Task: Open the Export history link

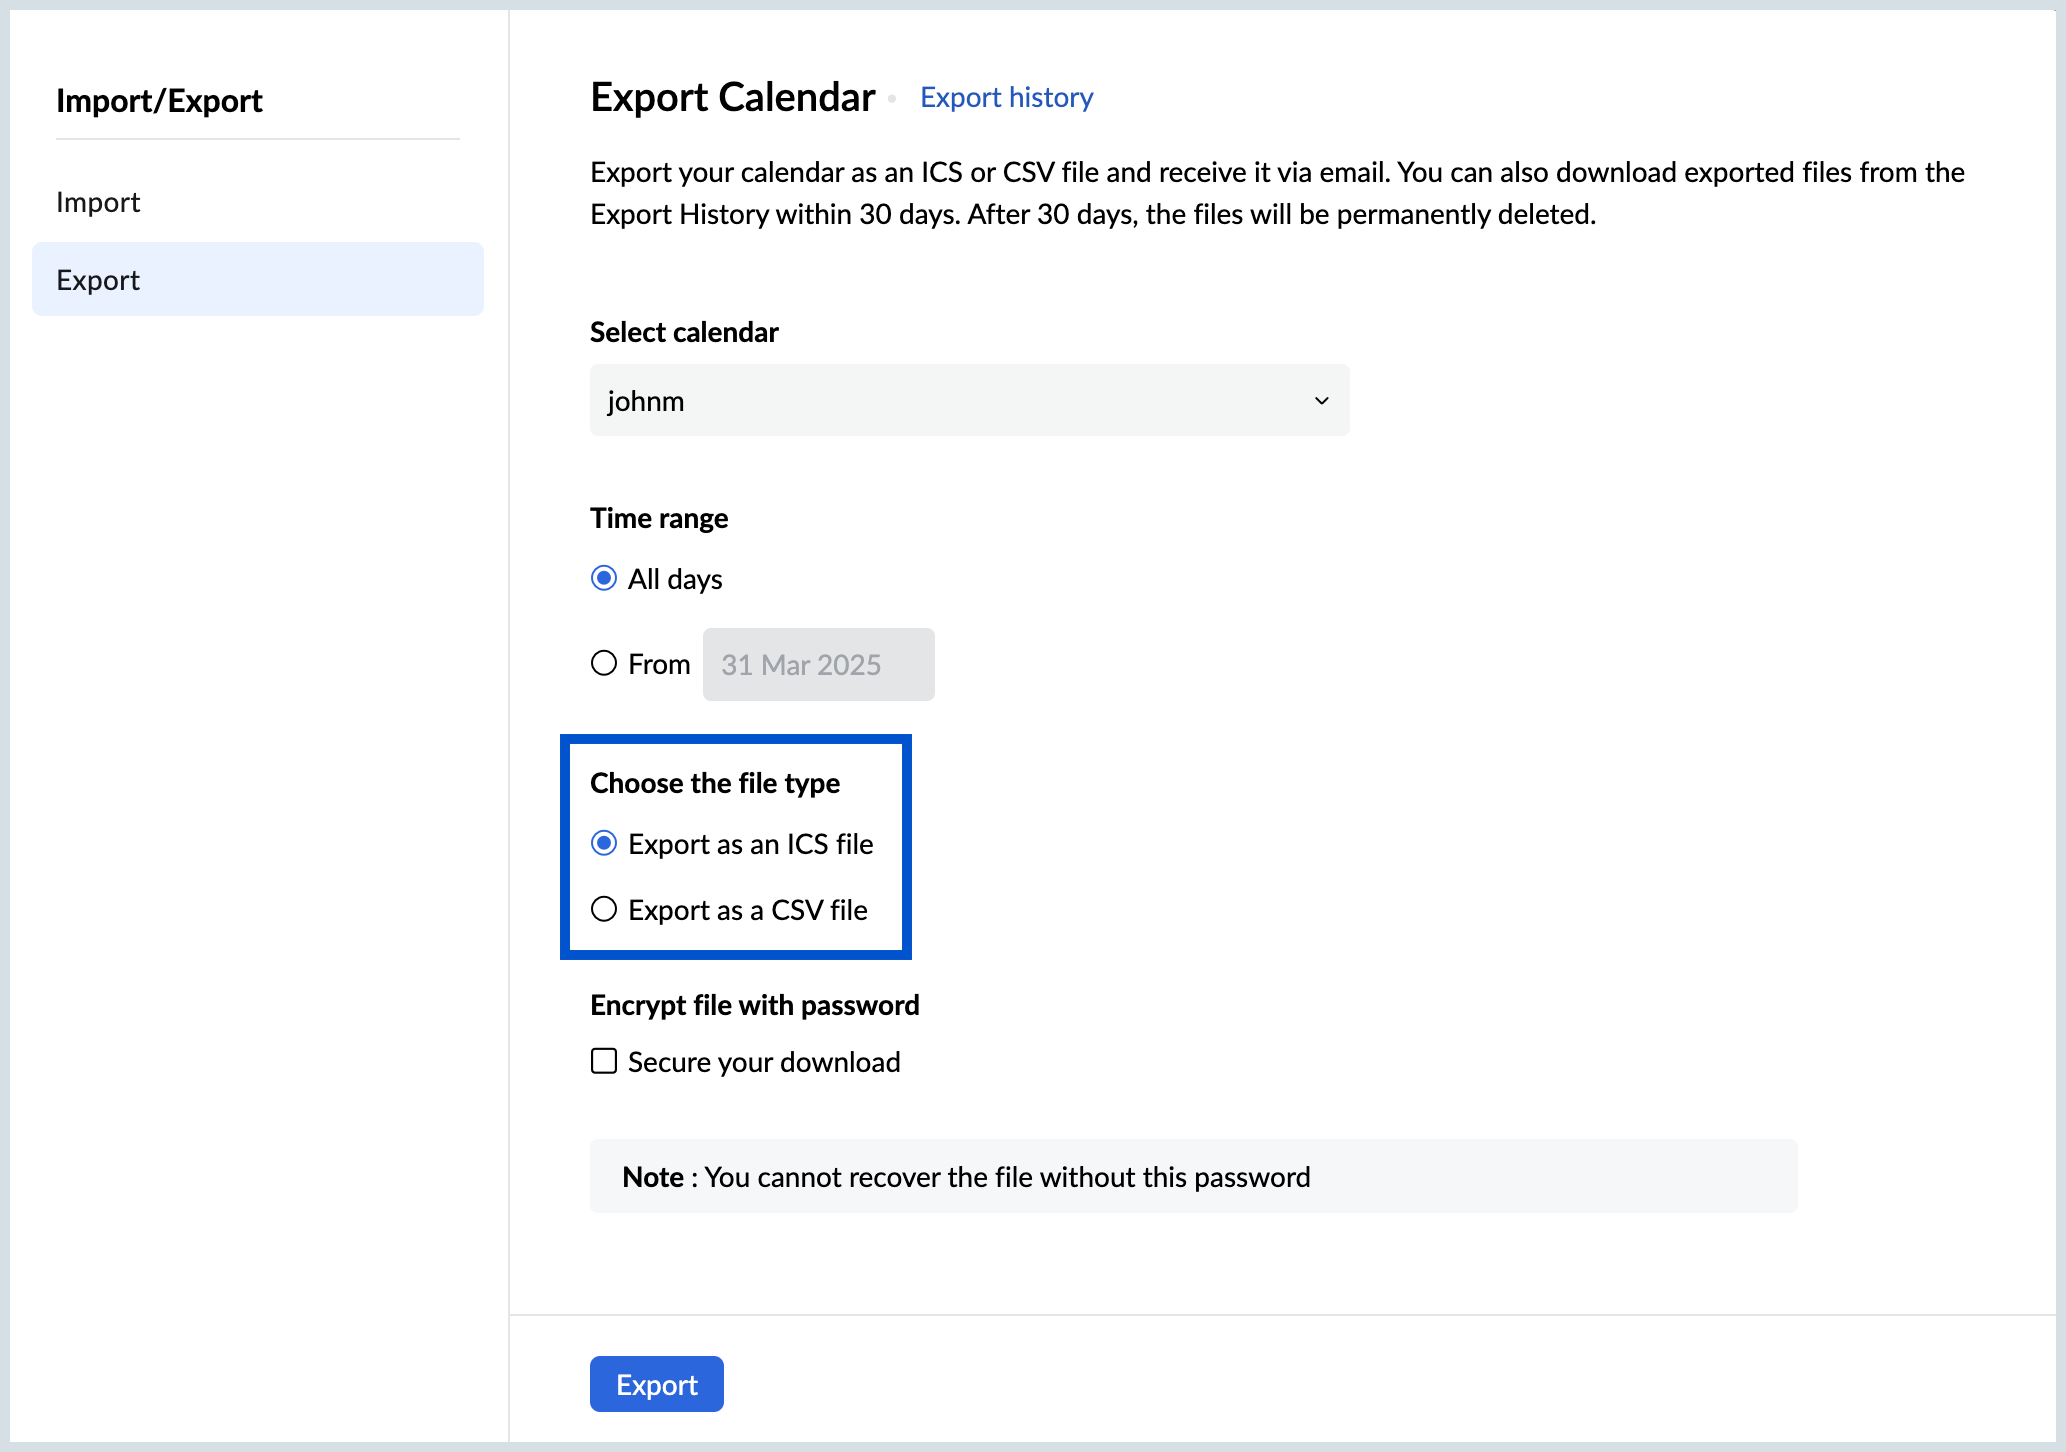Action: point(1006,97)
